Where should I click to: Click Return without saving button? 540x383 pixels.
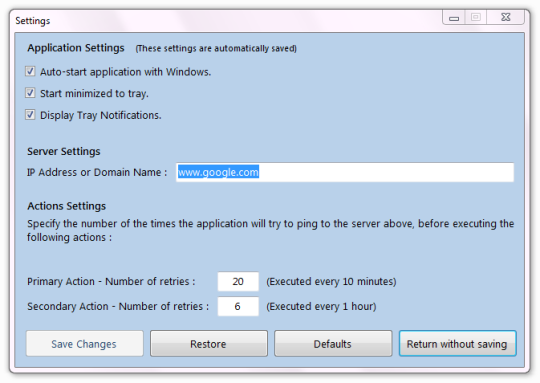coord(457,344)
